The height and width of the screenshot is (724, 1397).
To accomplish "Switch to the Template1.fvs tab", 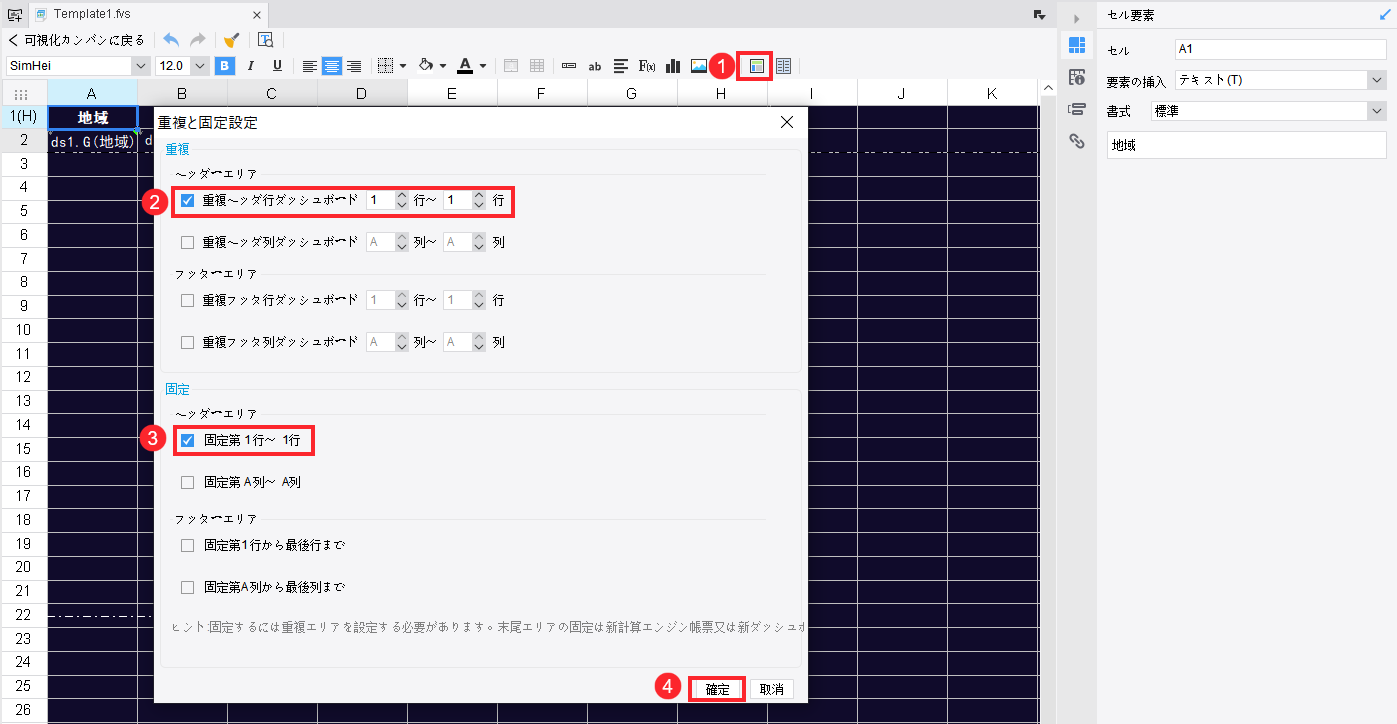I will pyautogui.click(x=148, y=14).
